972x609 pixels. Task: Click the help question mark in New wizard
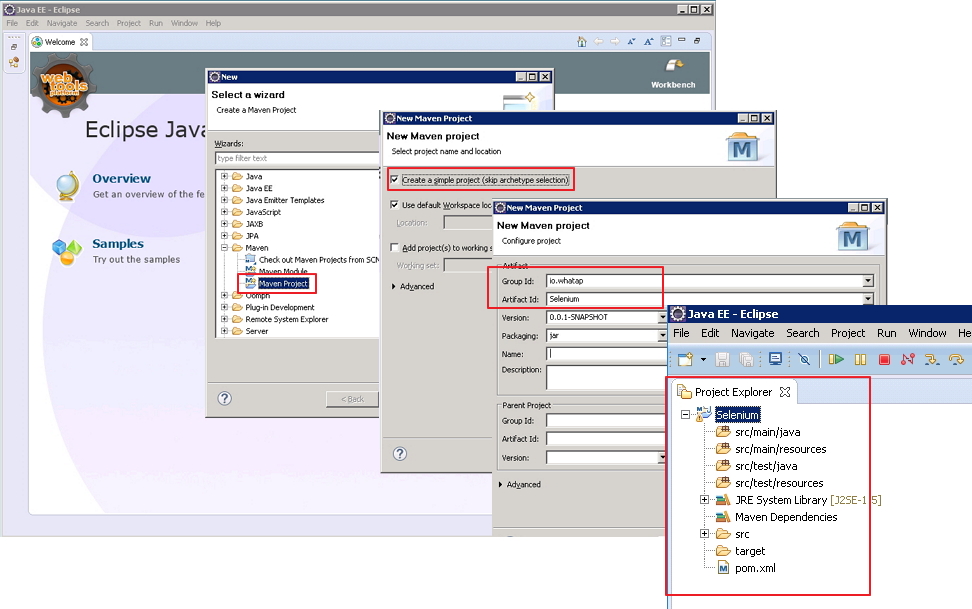tap(225, 398)
